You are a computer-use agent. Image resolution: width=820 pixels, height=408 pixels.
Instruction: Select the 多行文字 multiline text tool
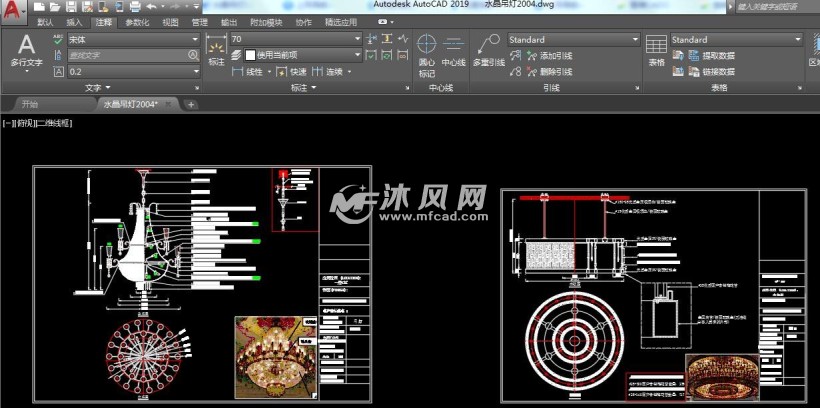pyautogui.click(x=26, y=52)
